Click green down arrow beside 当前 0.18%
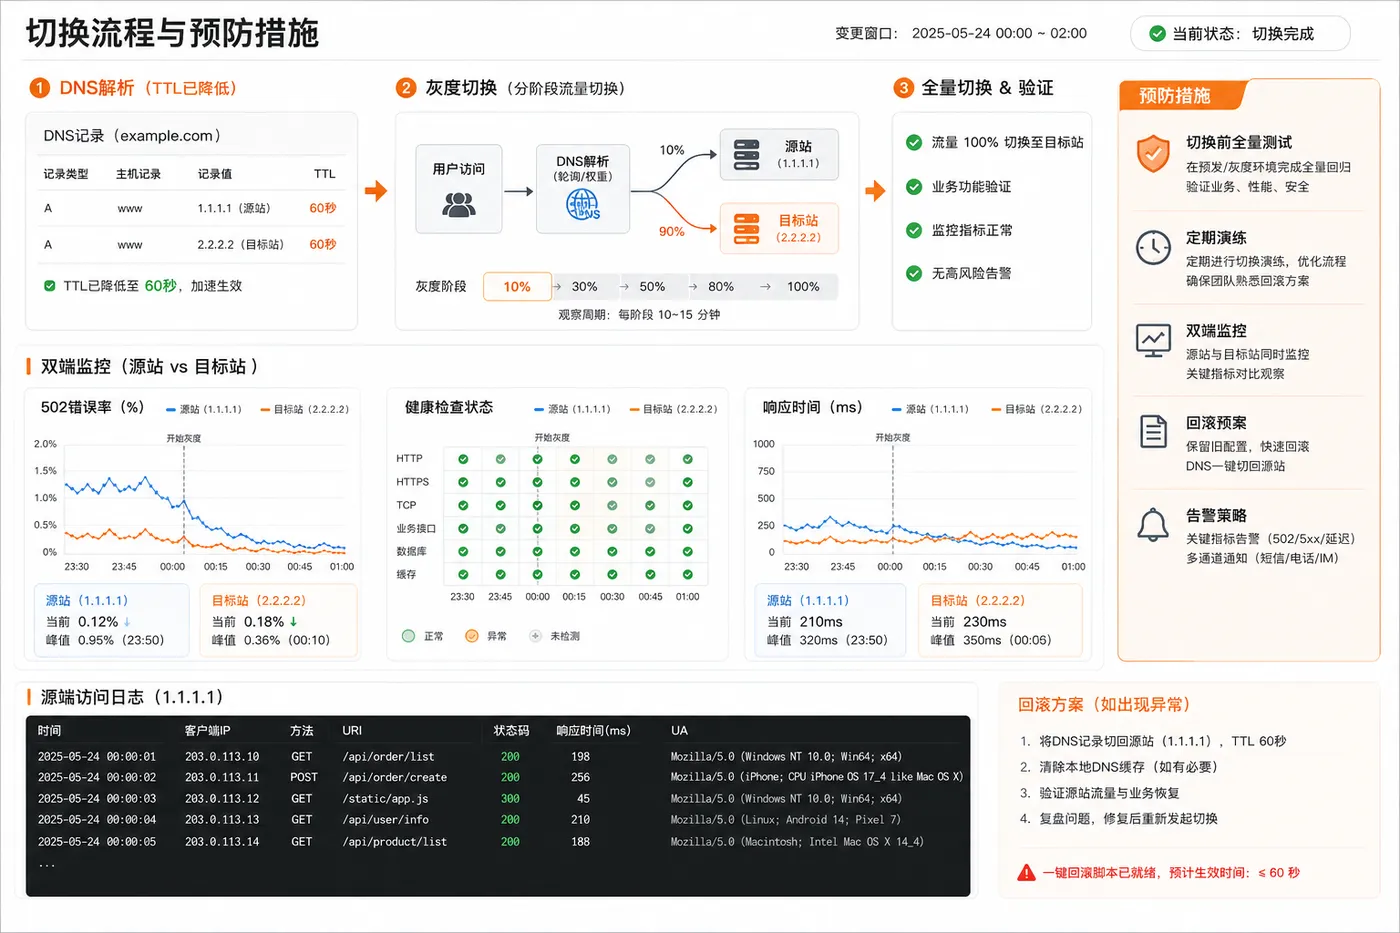Image resolution: width=1400 pixels, height=933 pixels. (x=293, y=622)
